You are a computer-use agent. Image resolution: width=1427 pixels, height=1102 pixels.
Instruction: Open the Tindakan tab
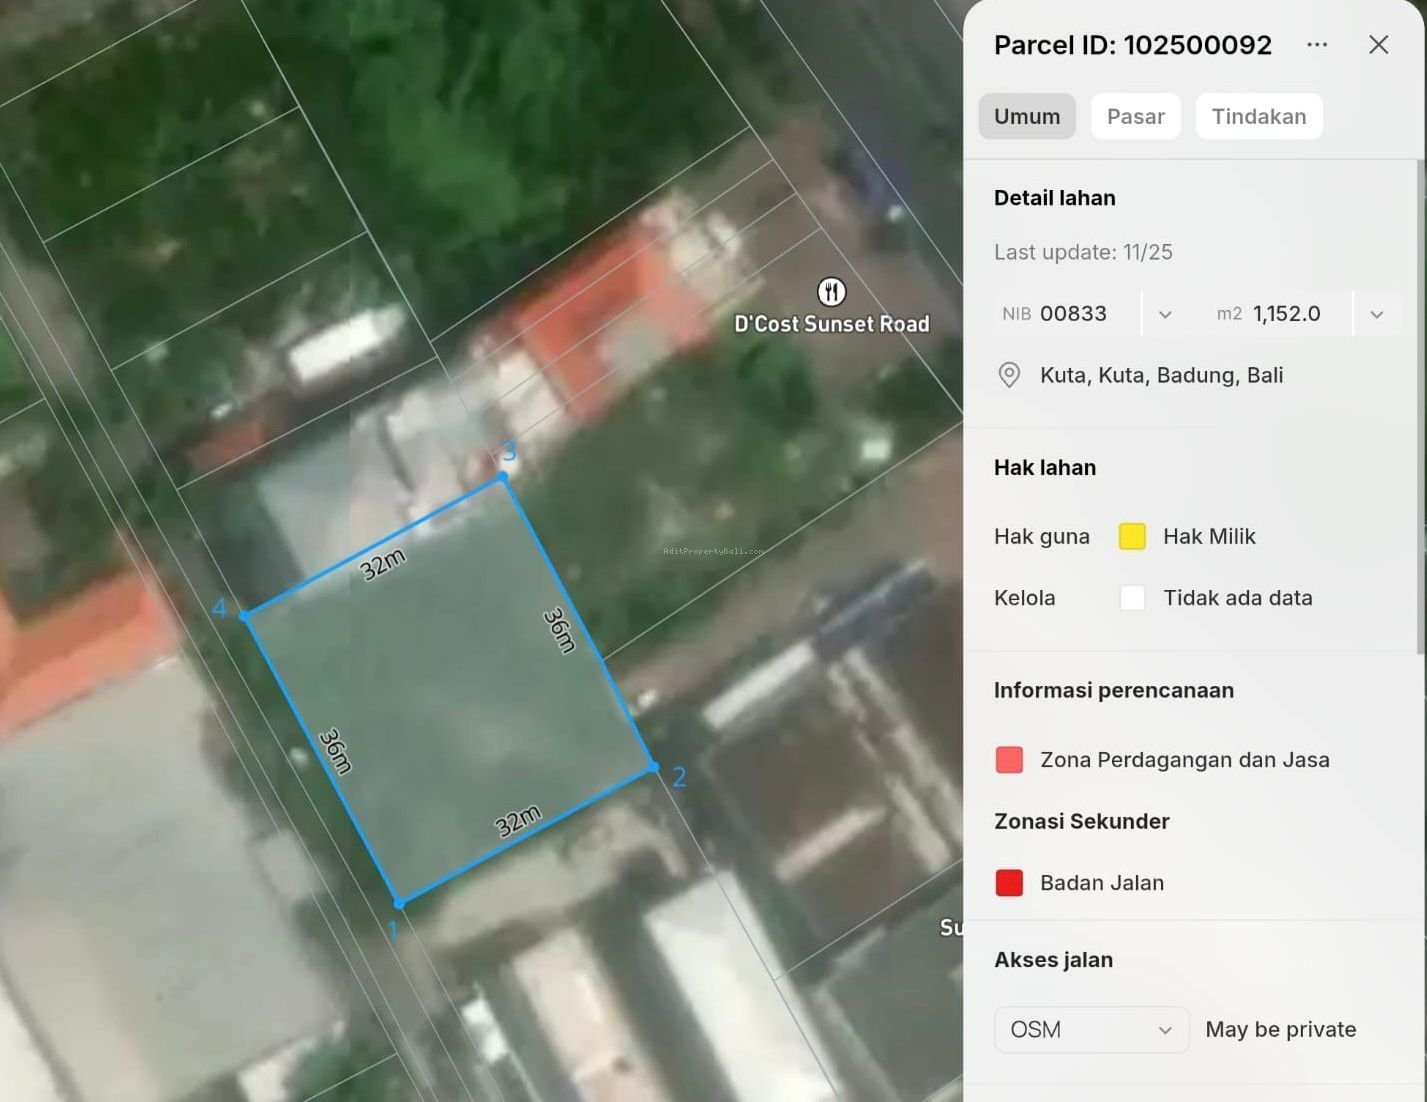(1258, 116)
